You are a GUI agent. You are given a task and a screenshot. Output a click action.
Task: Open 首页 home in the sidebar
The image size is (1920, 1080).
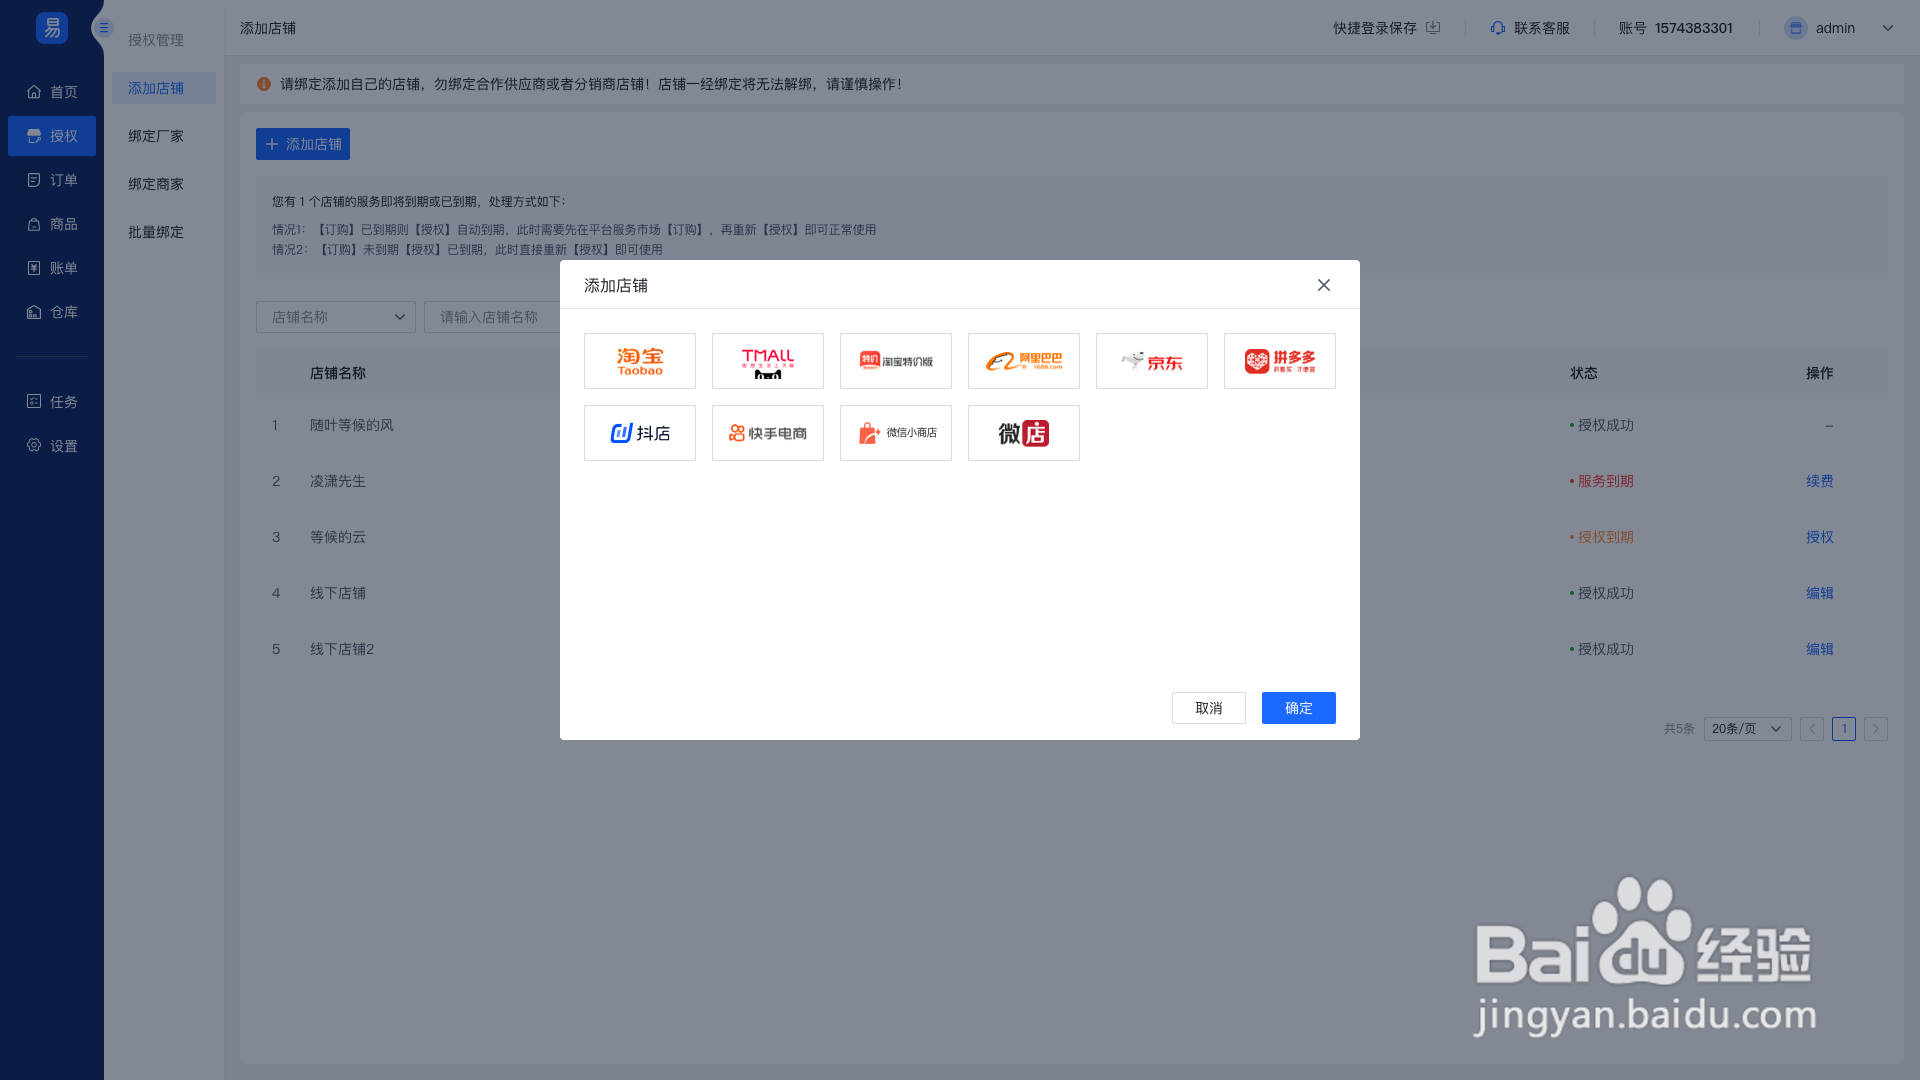tap(52, 92)
